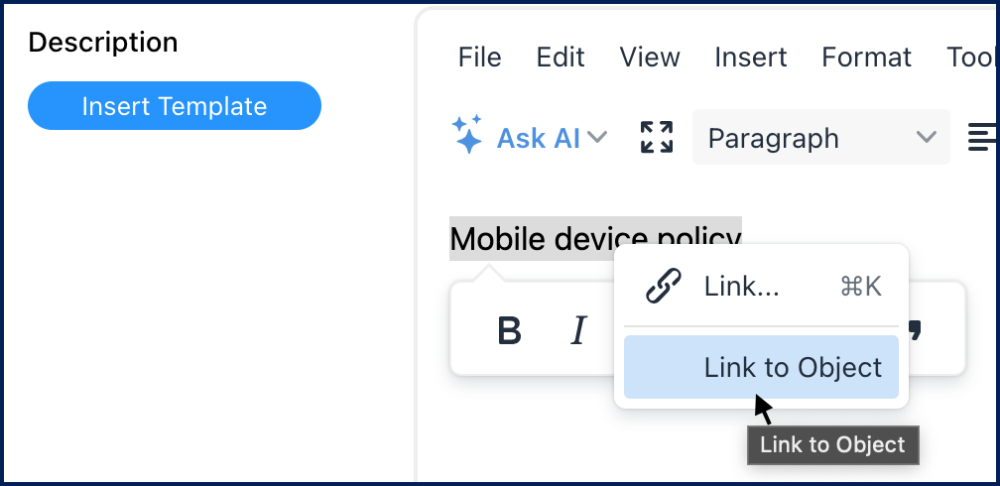Image resolution: width=1000 pixels, height=486 pixels.
Task: Open the File menu
Action: point(479,57)
